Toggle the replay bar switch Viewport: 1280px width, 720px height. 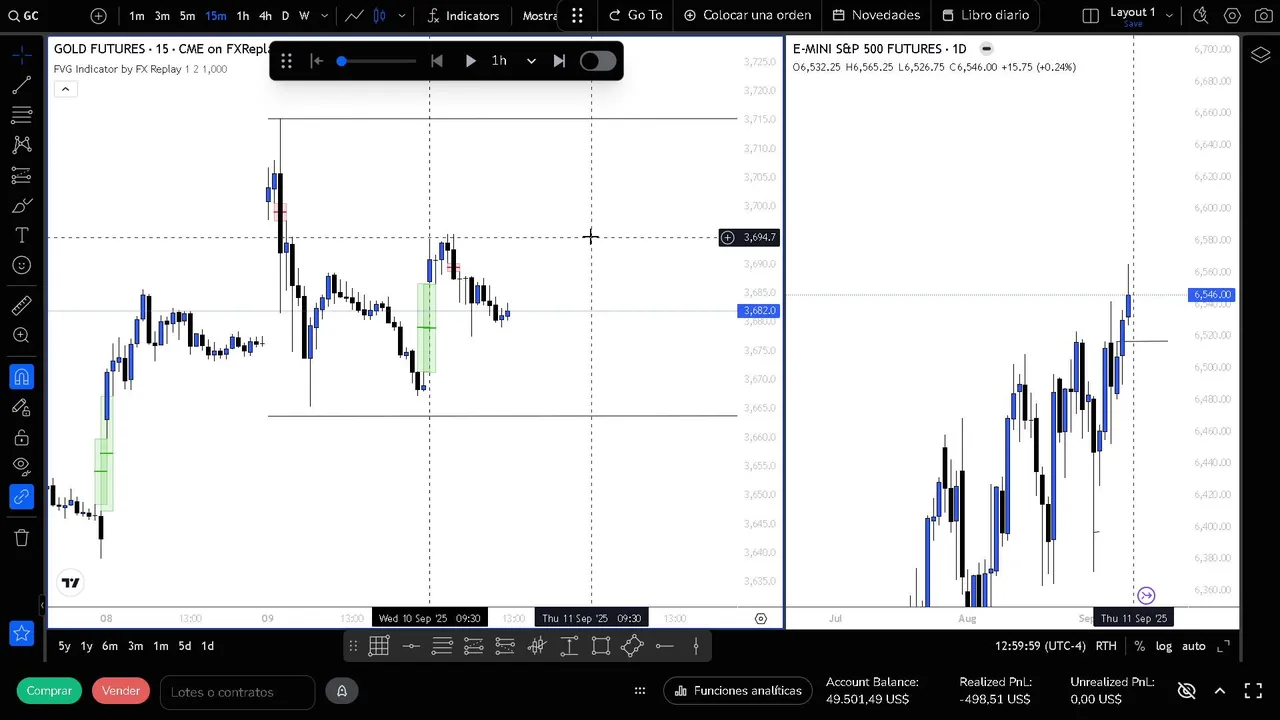pyautogui.click(x=597, y=61)
